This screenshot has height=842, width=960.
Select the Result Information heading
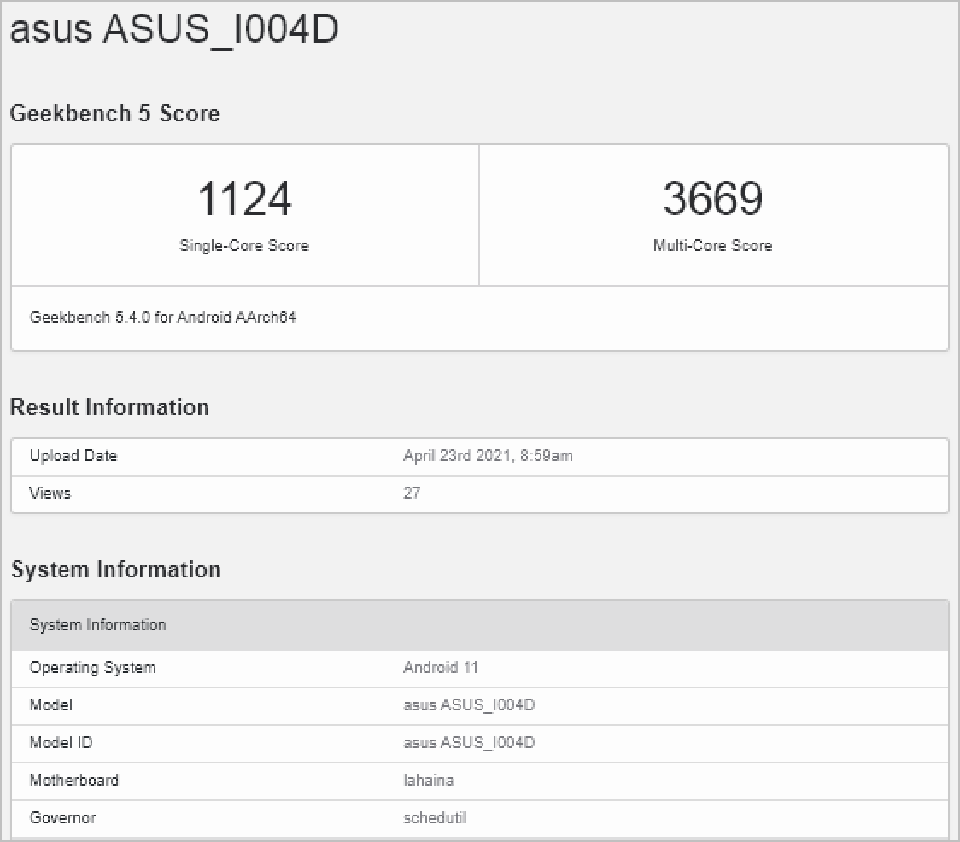[x=110, y=407]
